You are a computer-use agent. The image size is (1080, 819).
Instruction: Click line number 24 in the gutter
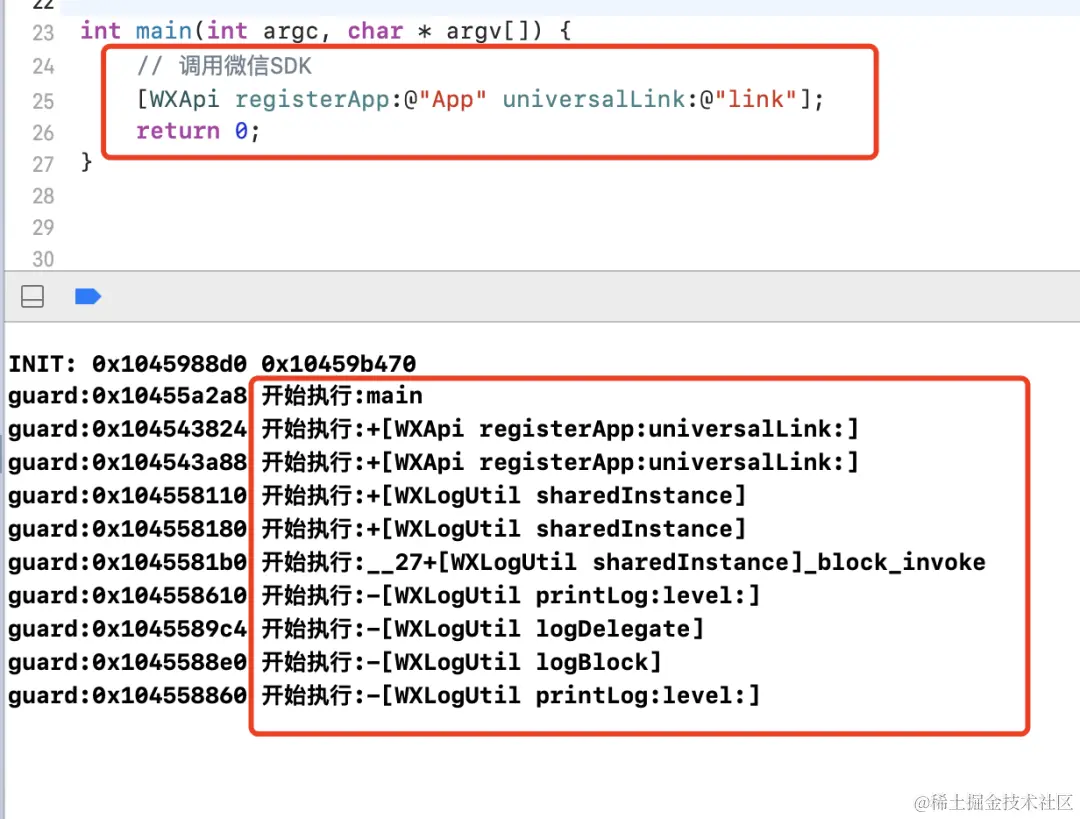(43, 66)
